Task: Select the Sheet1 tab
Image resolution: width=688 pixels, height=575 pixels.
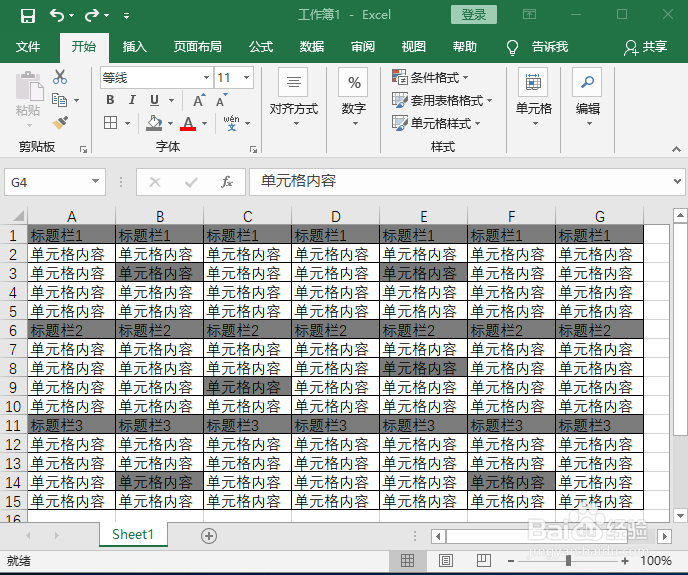Action: click(x=133, y=535)
